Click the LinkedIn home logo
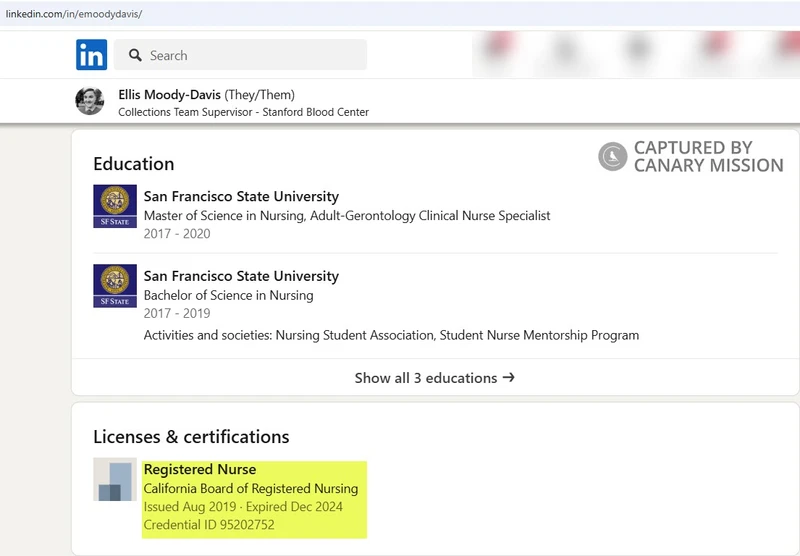Image resolution: width=800 pixels, height=556 pixels. click(x=91, y=55)
